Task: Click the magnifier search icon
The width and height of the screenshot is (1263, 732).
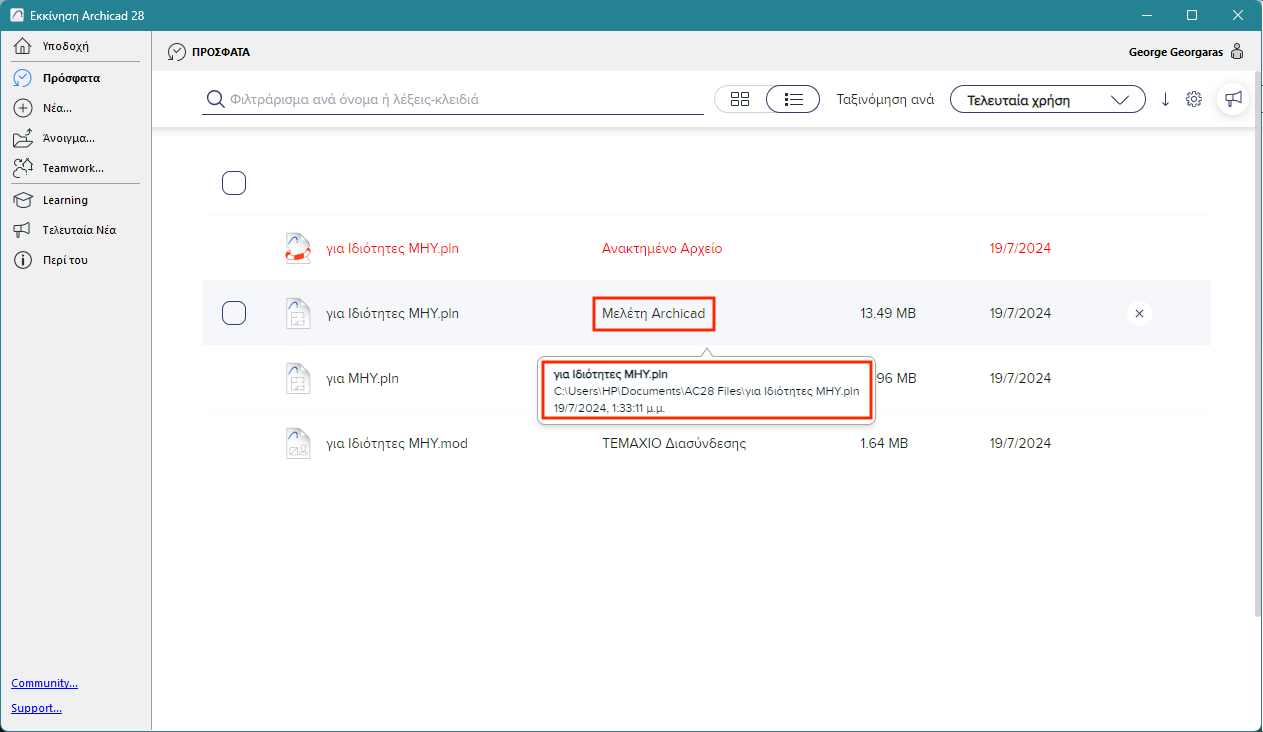Action: [214, 99]
